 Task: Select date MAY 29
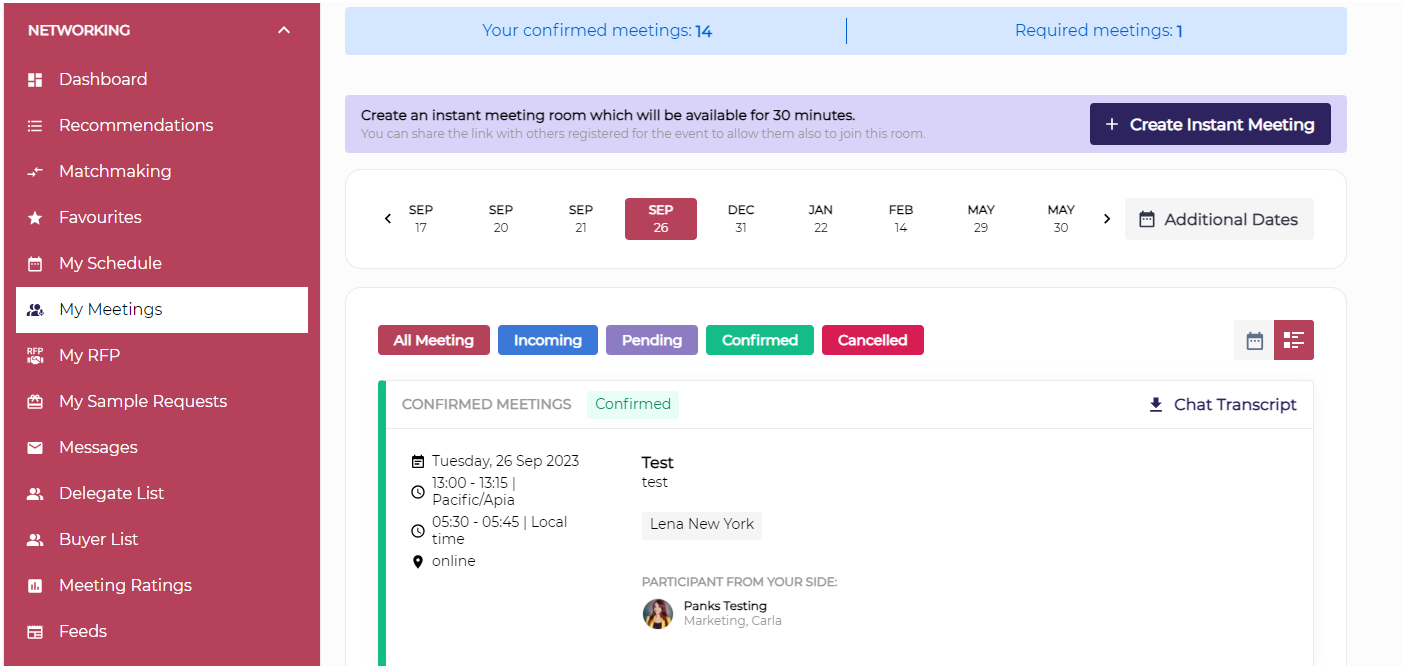[981, 219]
